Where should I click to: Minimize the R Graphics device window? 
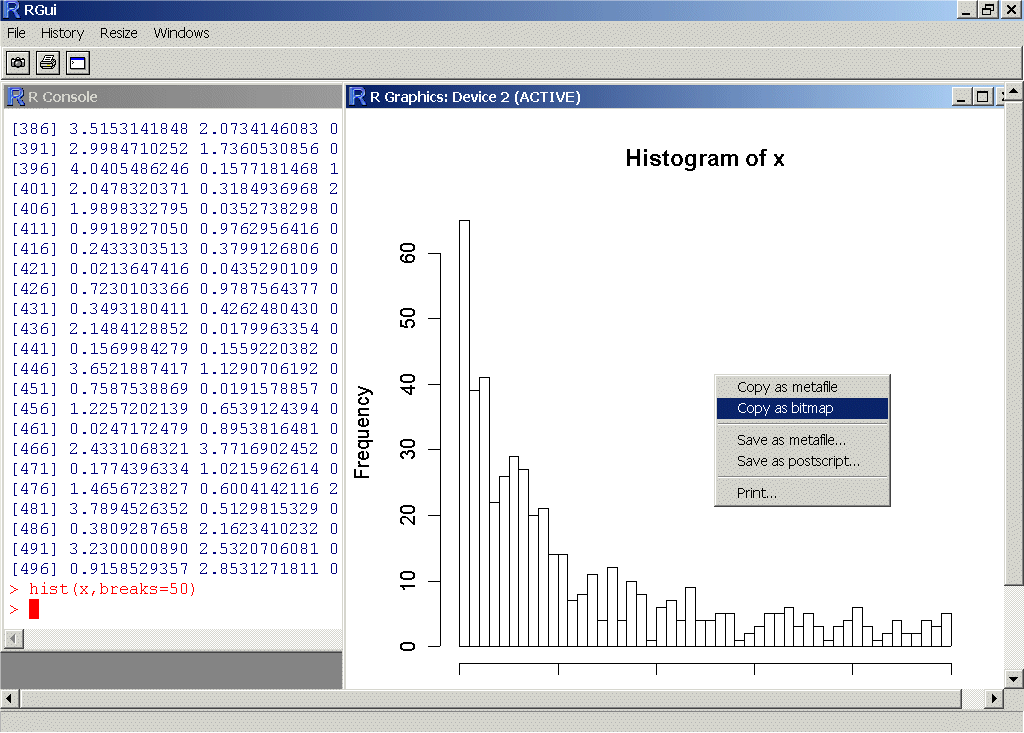(963, 97)
